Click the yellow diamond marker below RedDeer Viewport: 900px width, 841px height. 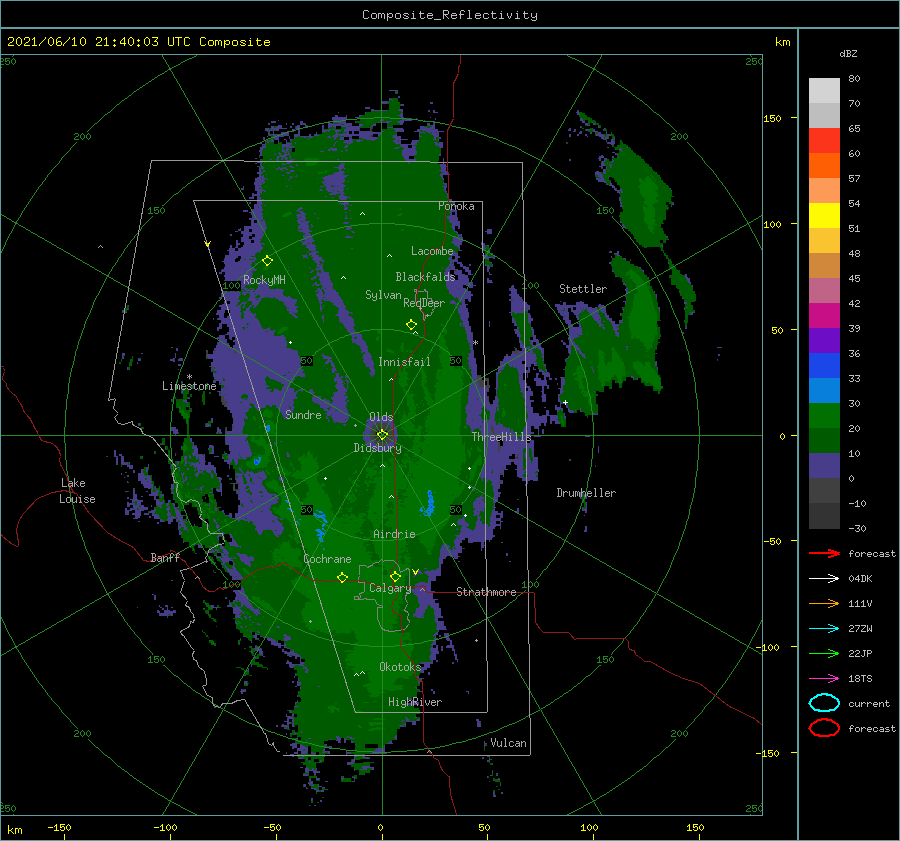click(411, 325)
